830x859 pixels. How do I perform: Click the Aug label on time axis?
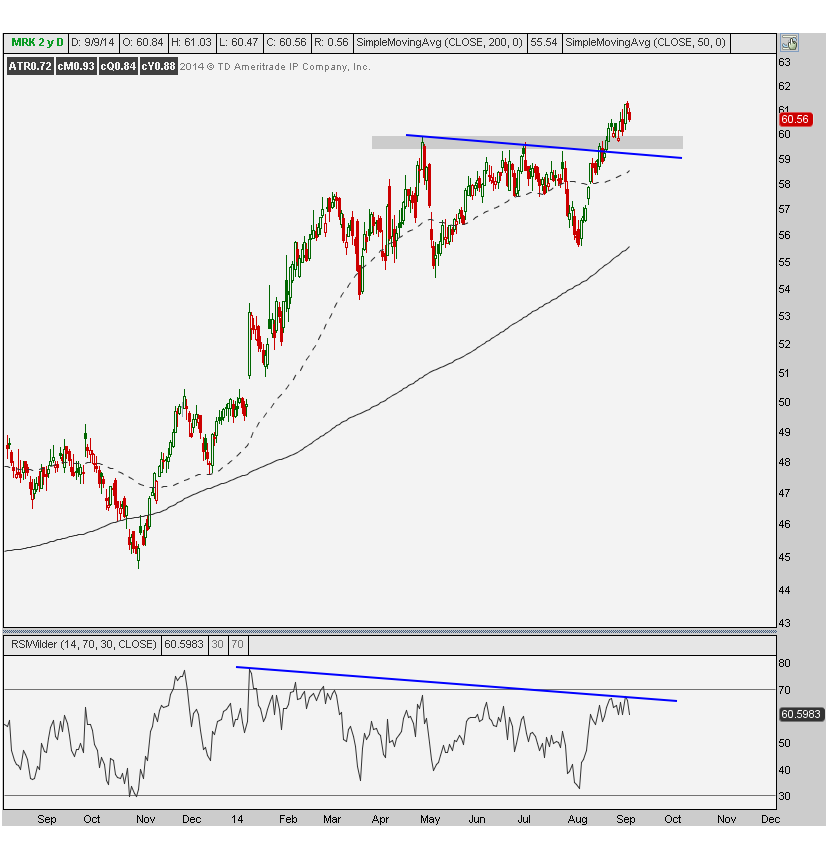(577, 819)
